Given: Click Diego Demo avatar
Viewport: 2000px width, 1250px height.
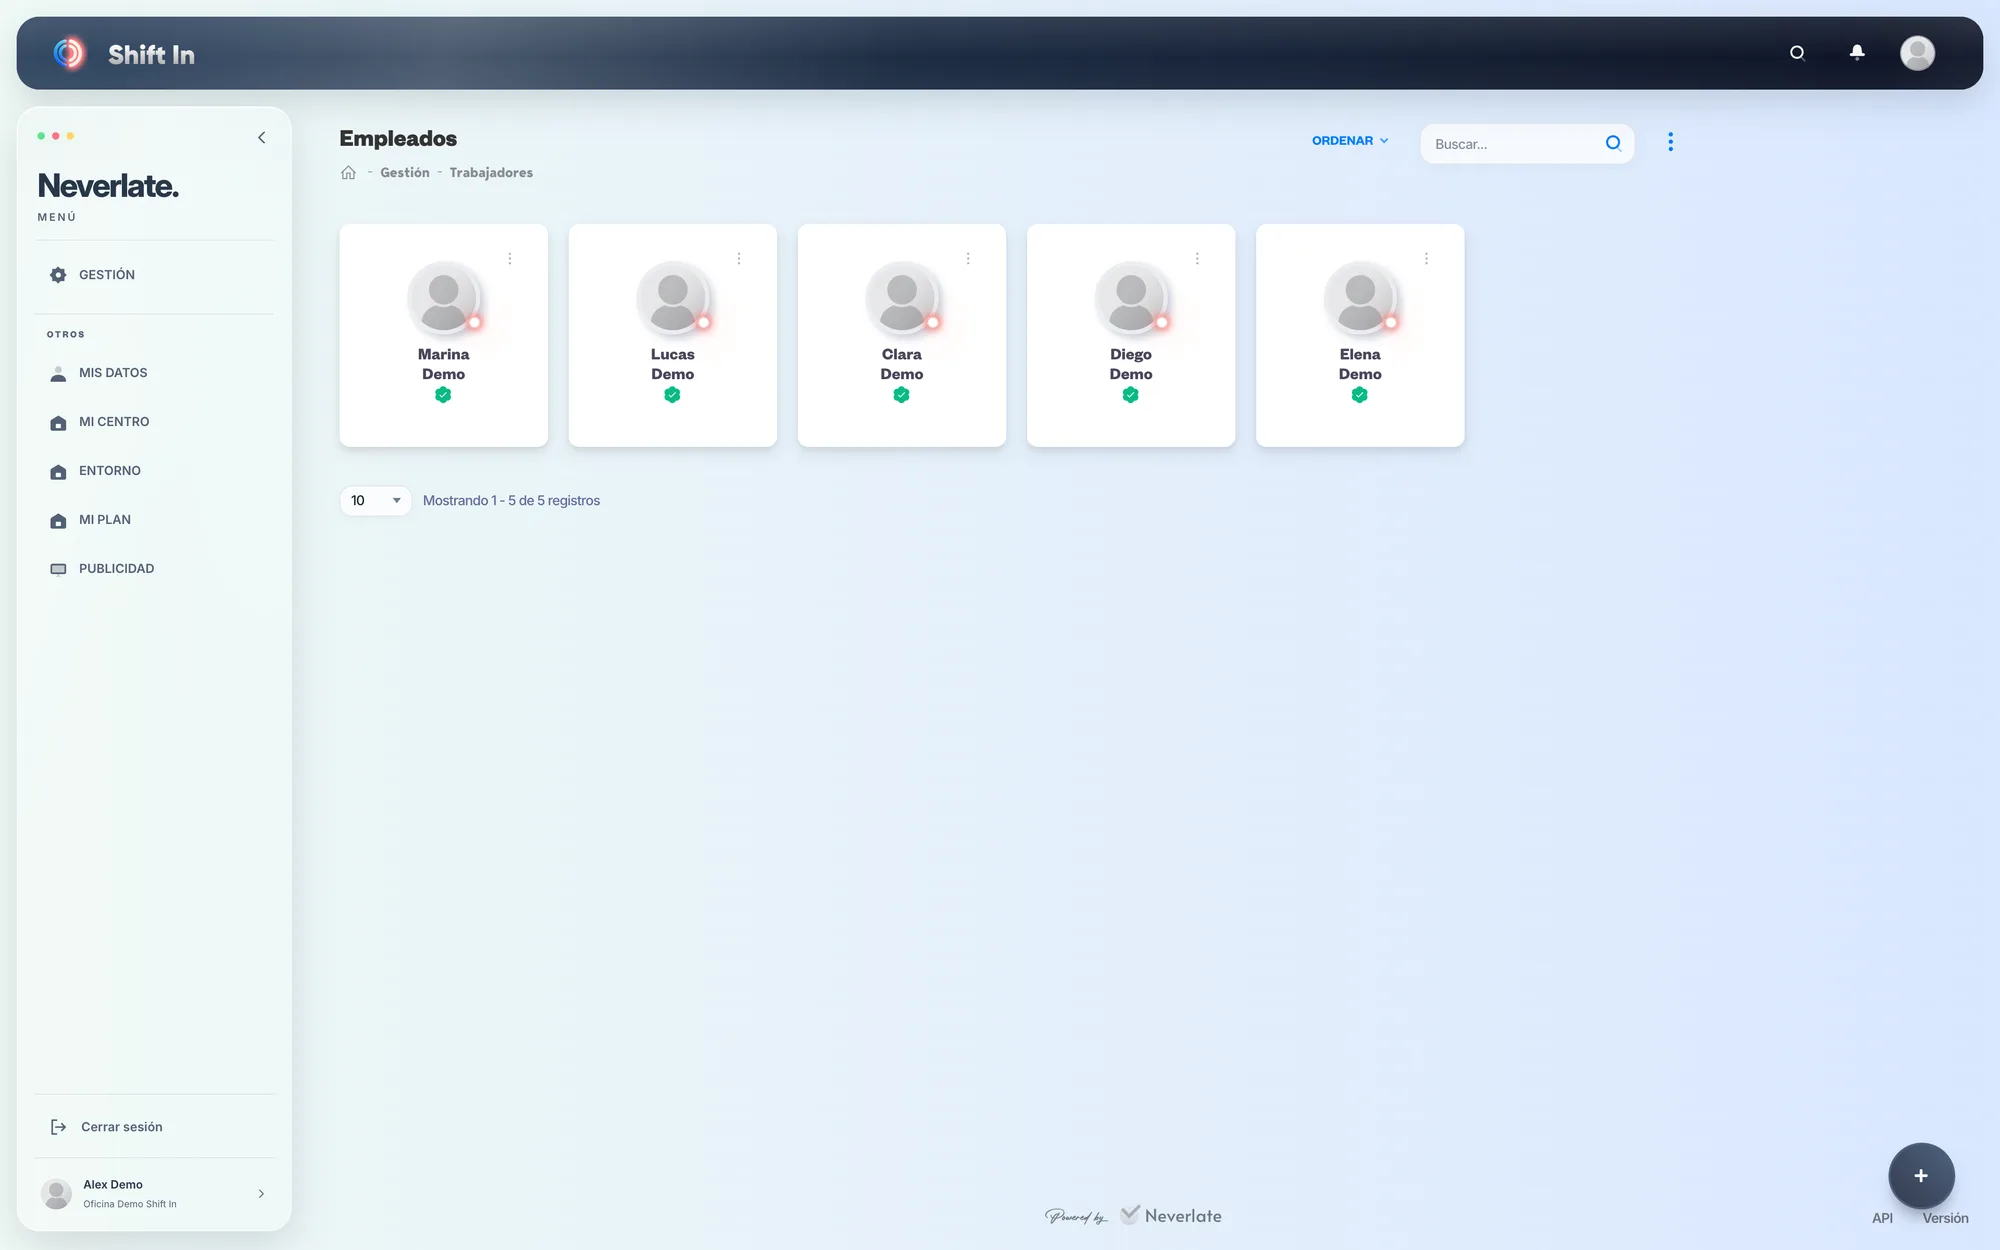Looking at the screenshot, I should tap(1131, 298).
